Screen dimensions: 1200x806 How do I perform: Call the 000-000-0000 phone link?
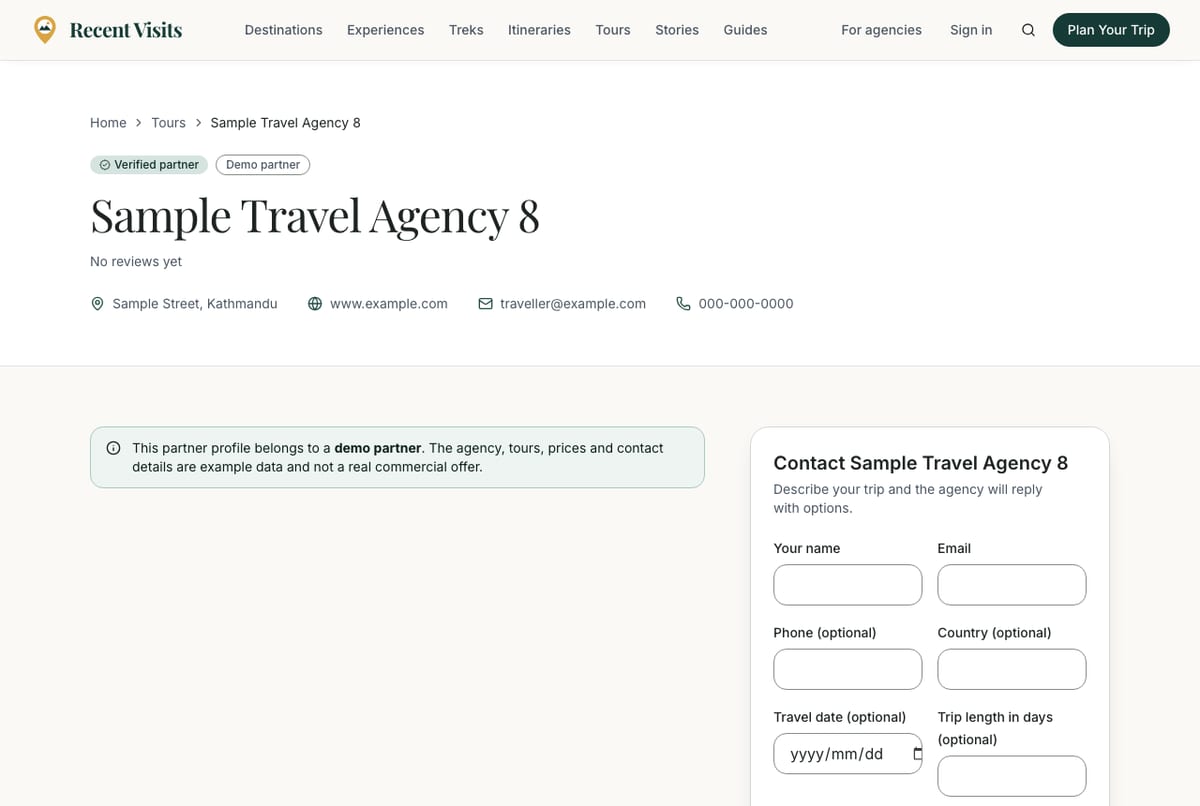pos(746,303)
